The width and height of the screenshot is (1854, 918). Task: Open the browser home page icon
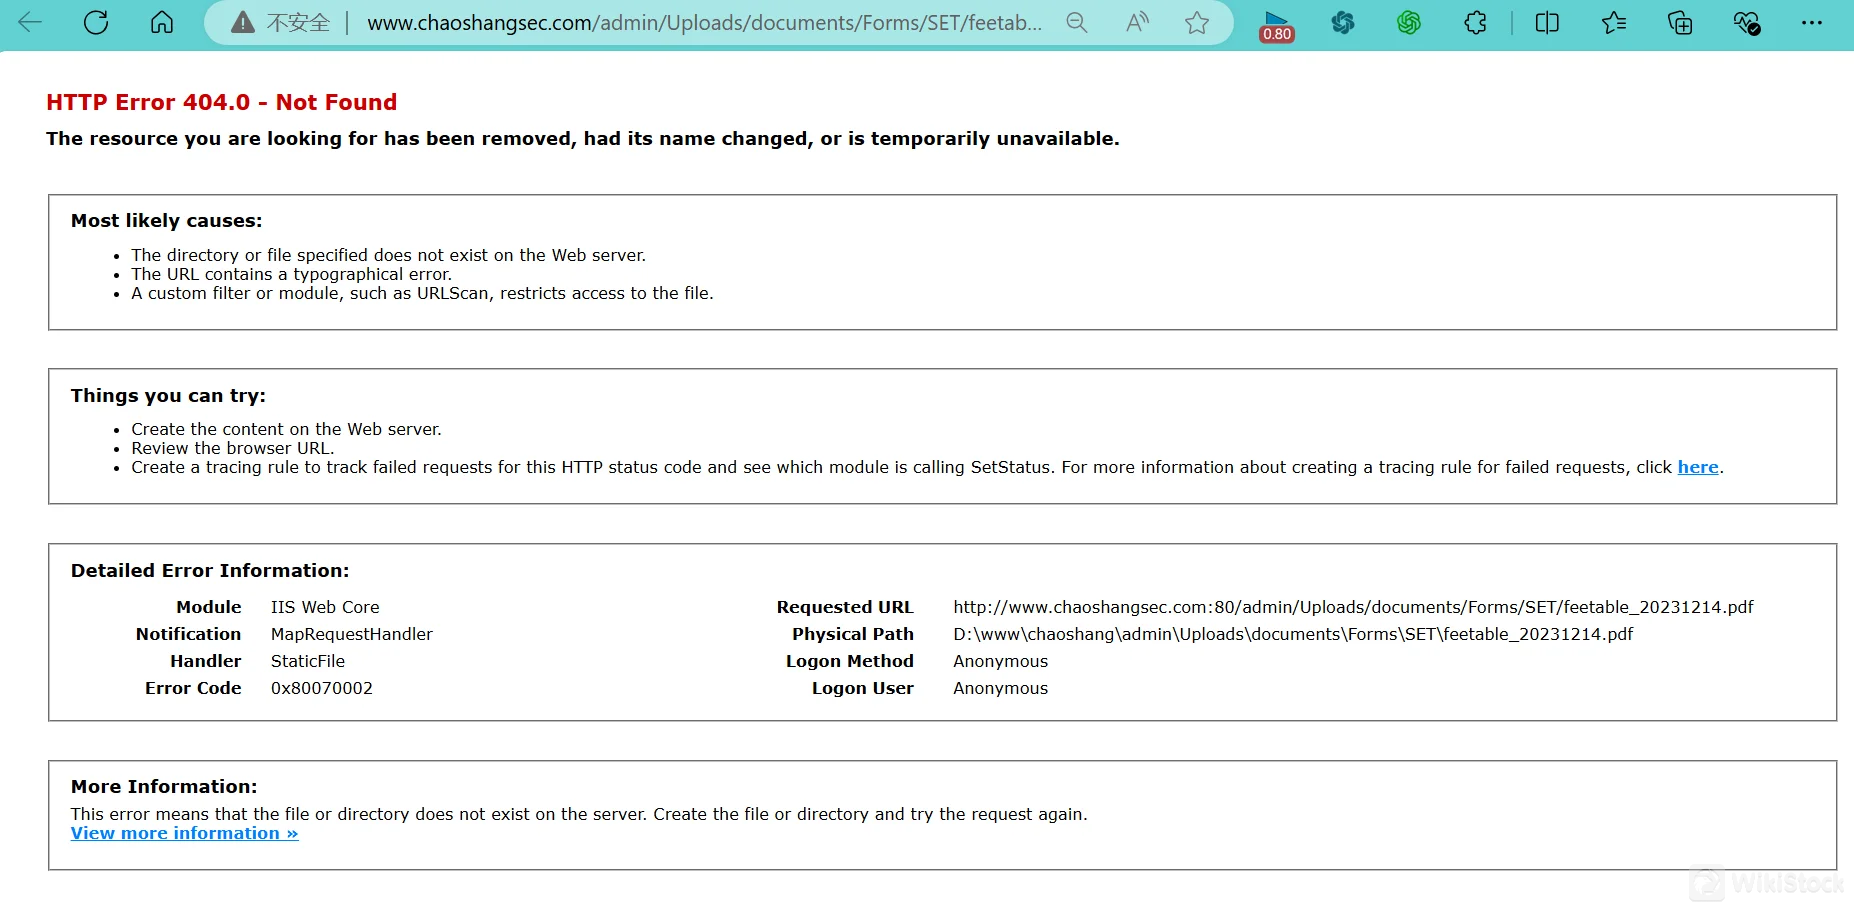162,22
